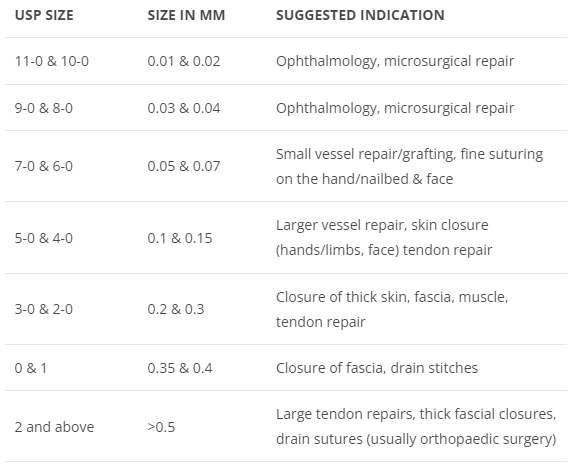
Task: Click the 0.2 & 0.3 measurement
Action: pos(176,309)
